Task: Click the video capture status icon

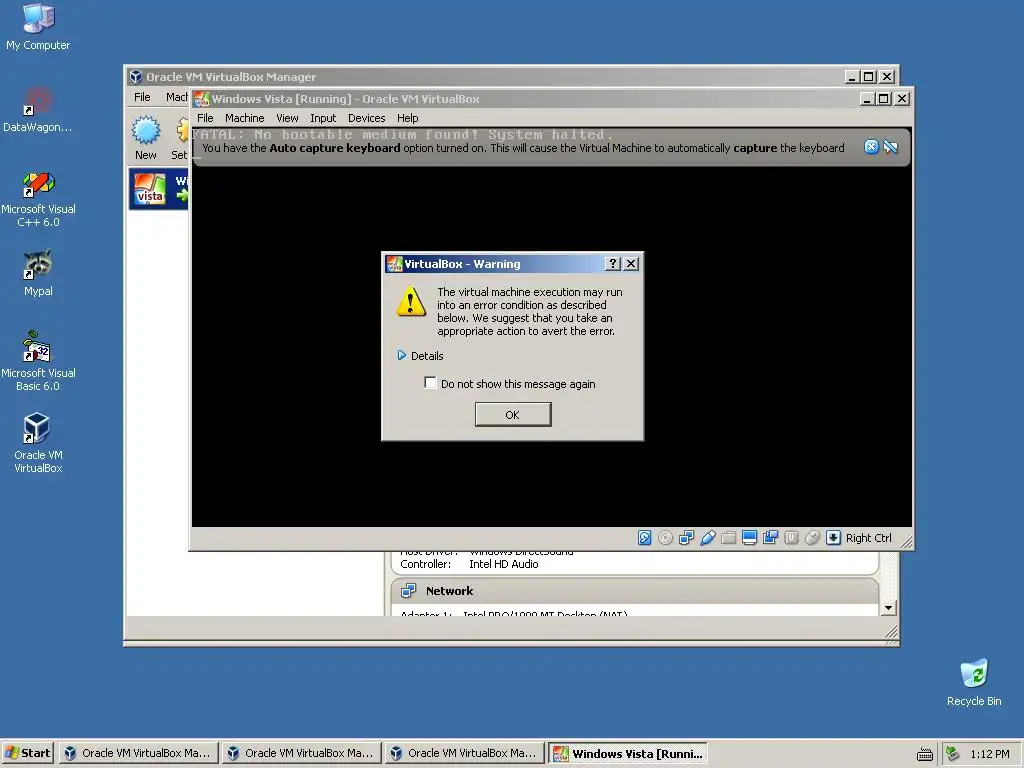Action: [x=770, y=537]
